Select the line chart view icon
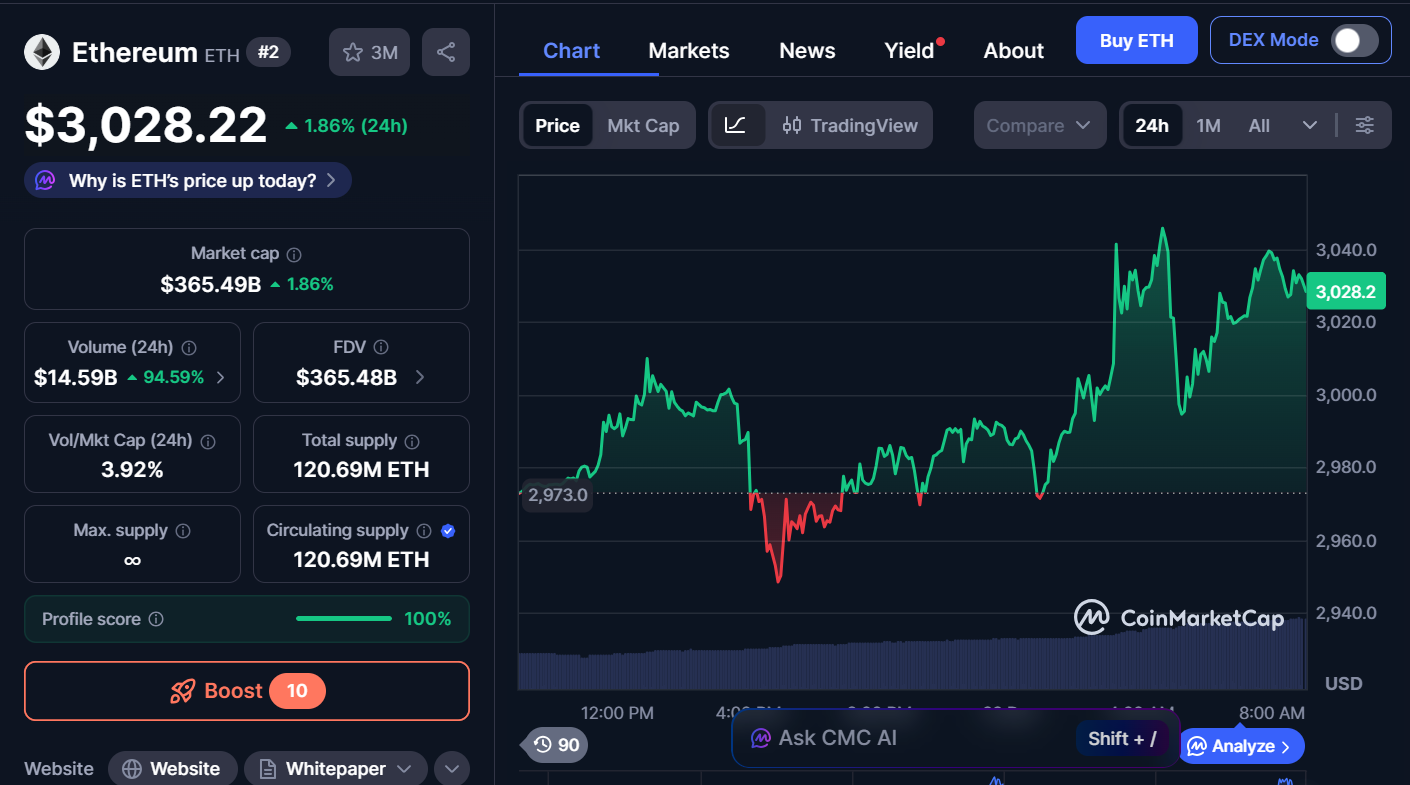The height and width of the screenshot is (785, 1410). [x=737, y=125]
